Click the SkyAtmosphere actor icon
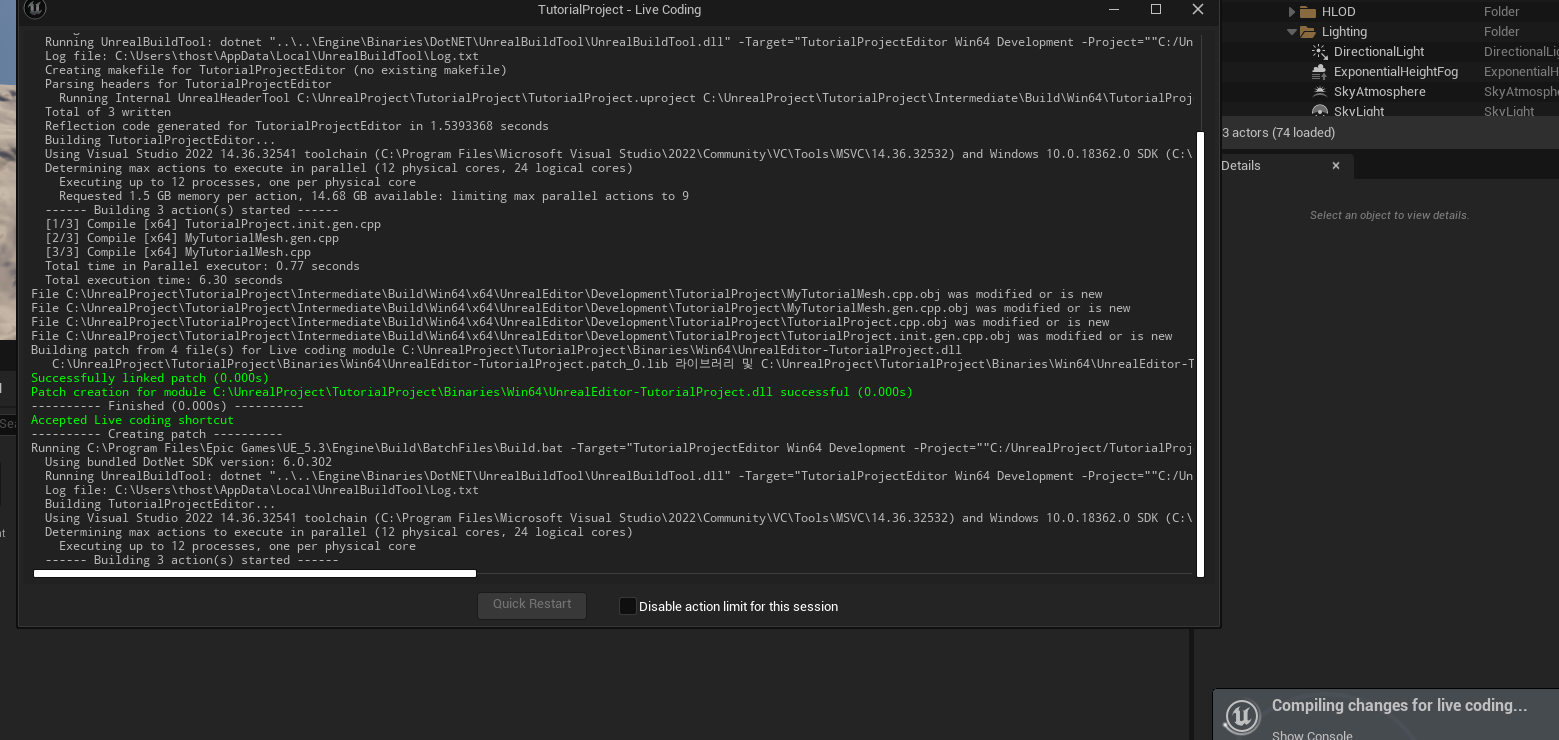The image size is (1559, 740). click(x=1320, y=92)
